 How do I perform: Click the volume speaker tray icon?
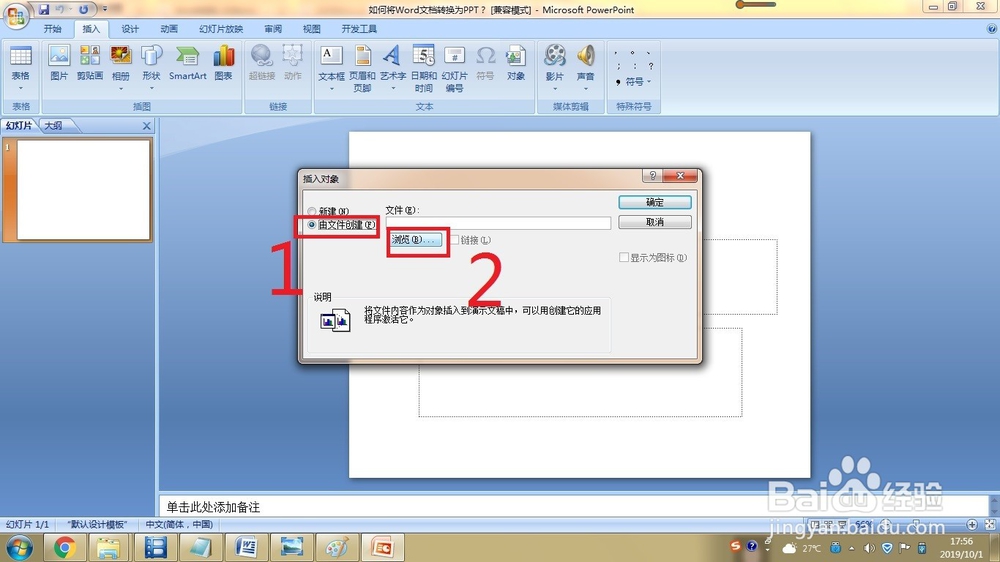[869, 548]
